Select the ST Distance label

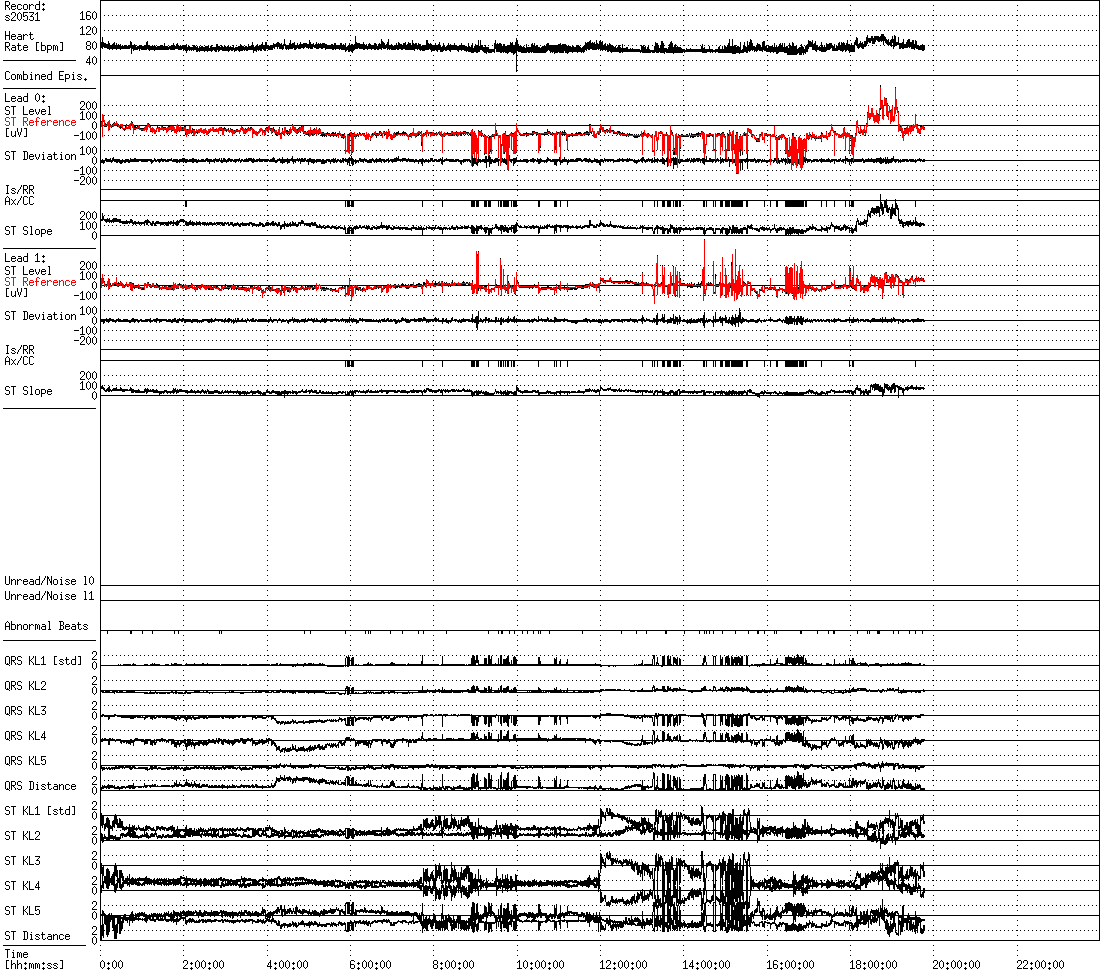click(37, 936)
